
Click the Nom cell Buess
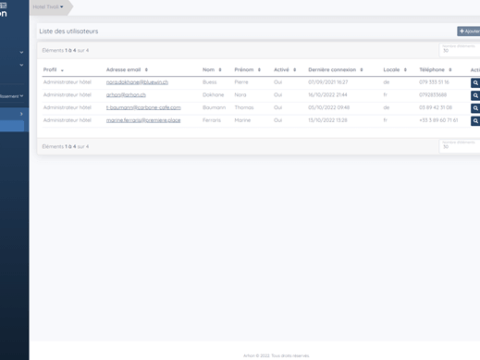(x=209, y=82)
